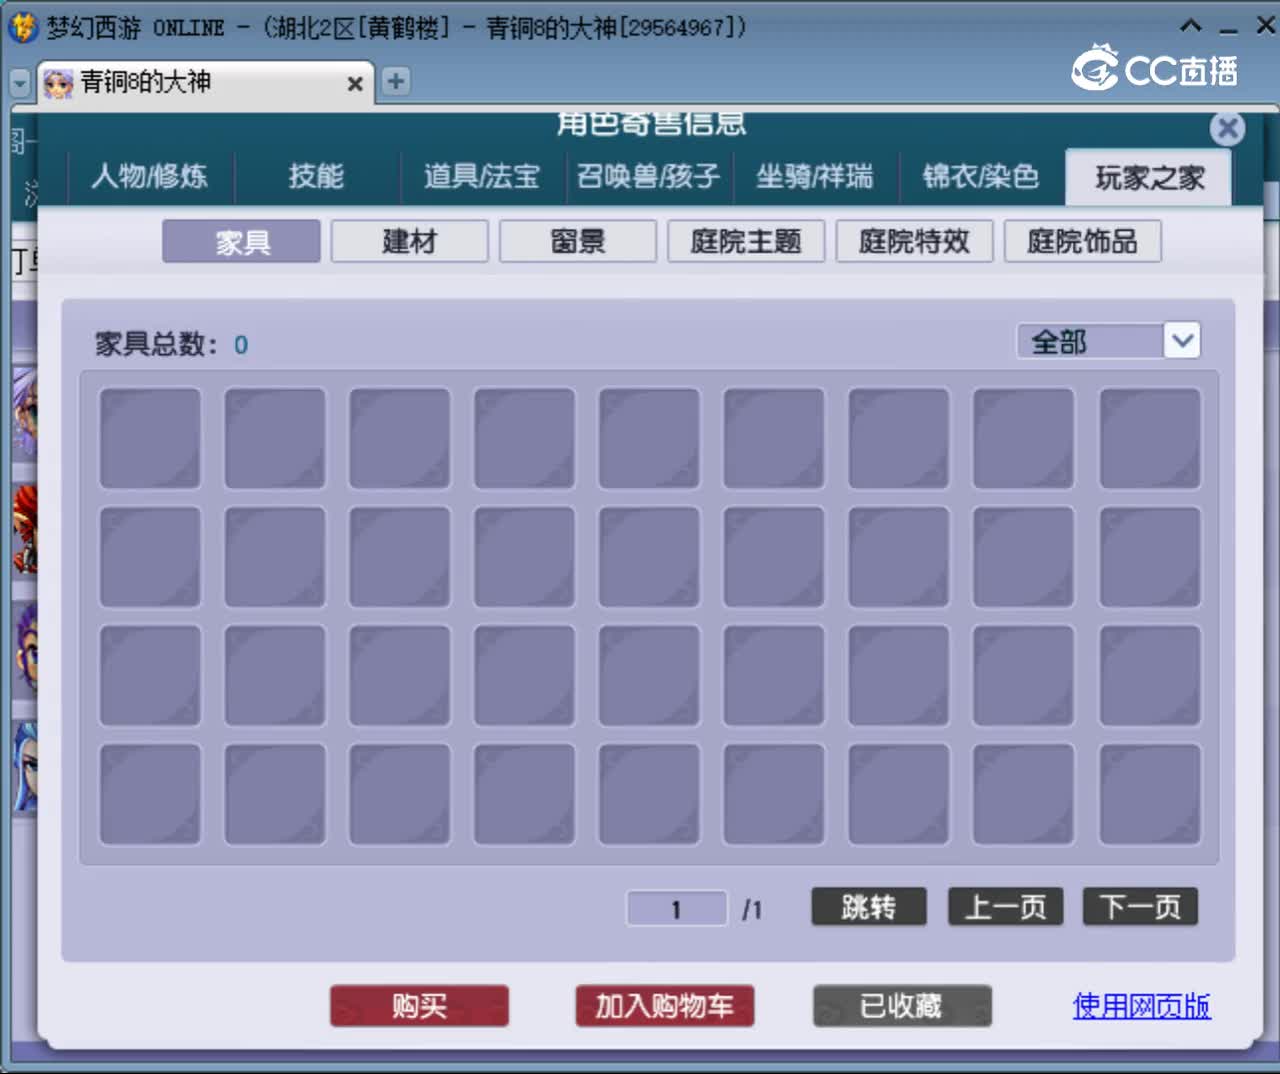This screenshot has height=1074, width=1280.
Task: View the 庭院主题 category
Action: click(746, 241)
